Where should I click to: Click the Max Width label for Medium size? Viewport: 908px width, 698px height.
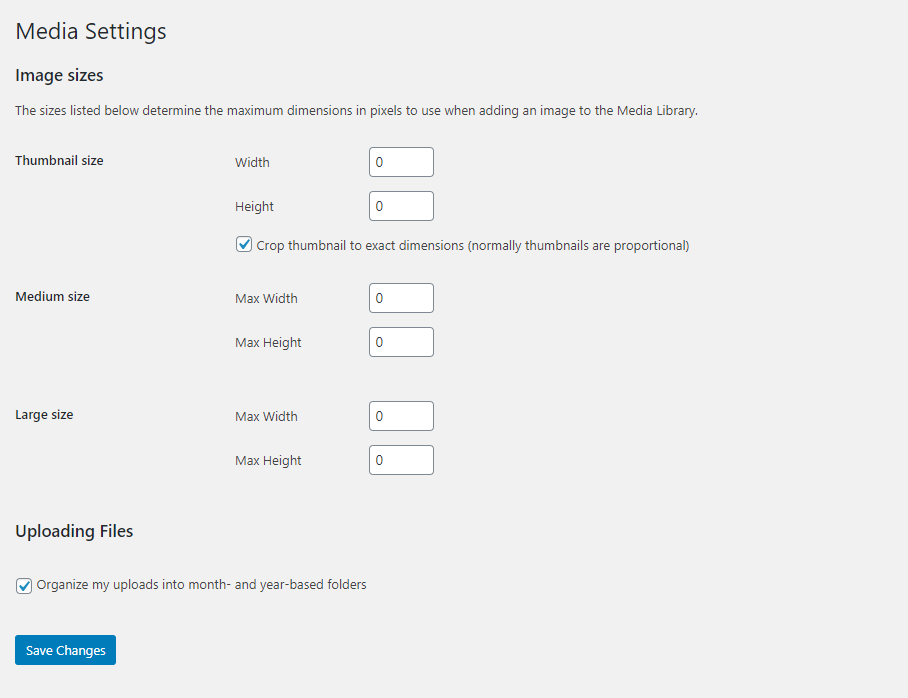(x=266, y=298)
